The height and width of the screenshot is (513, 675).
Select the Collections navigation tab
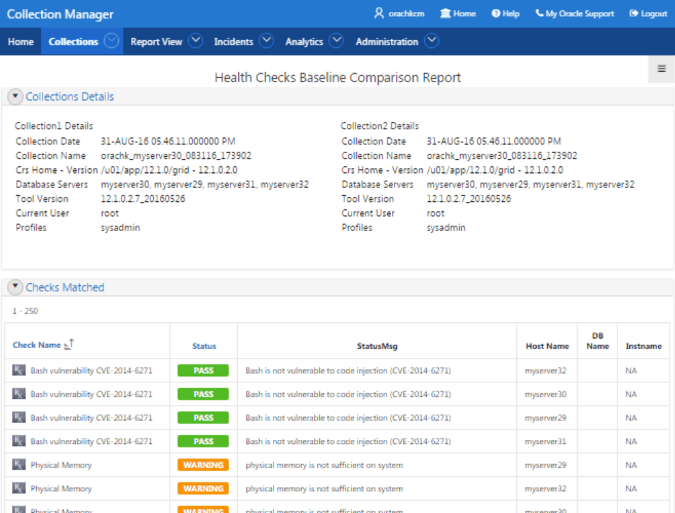[73, 42]
